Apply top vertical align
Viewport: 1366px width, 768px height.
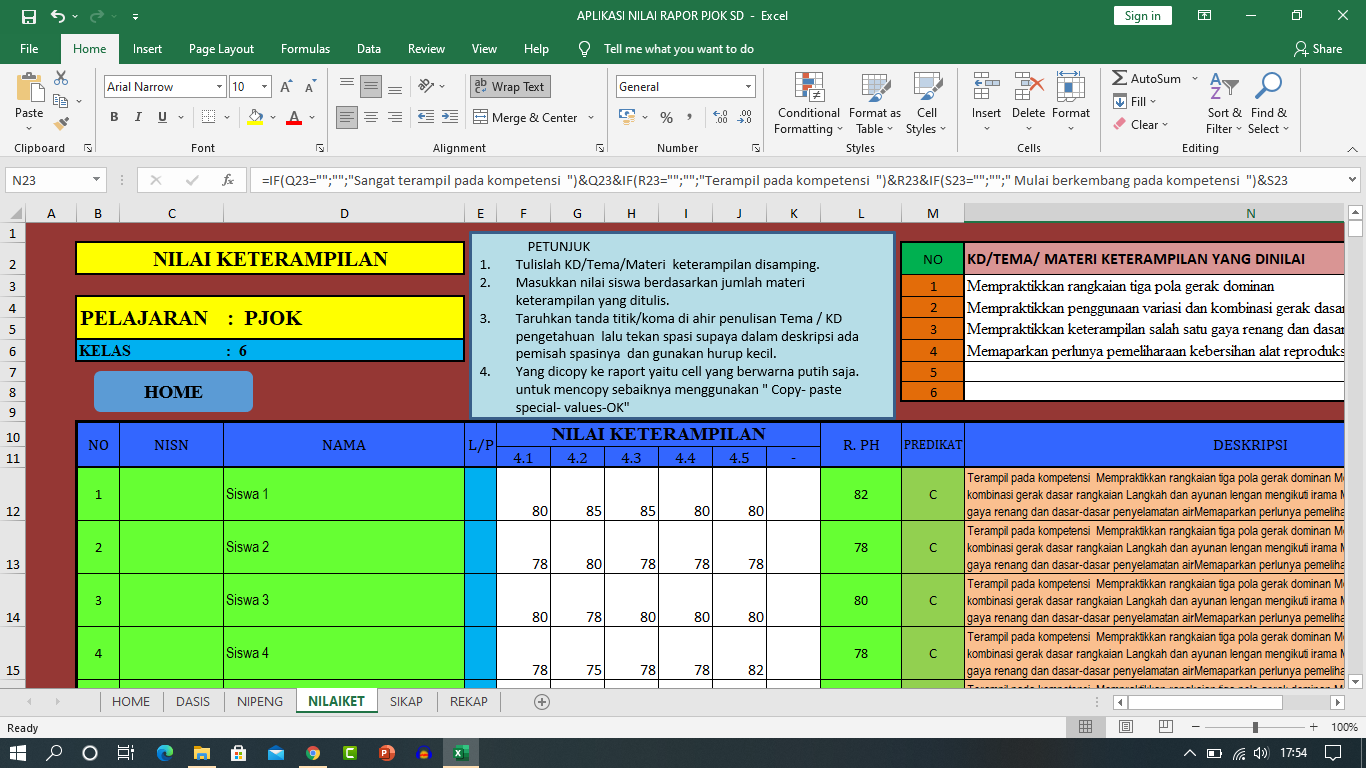[x=347, y=86]
